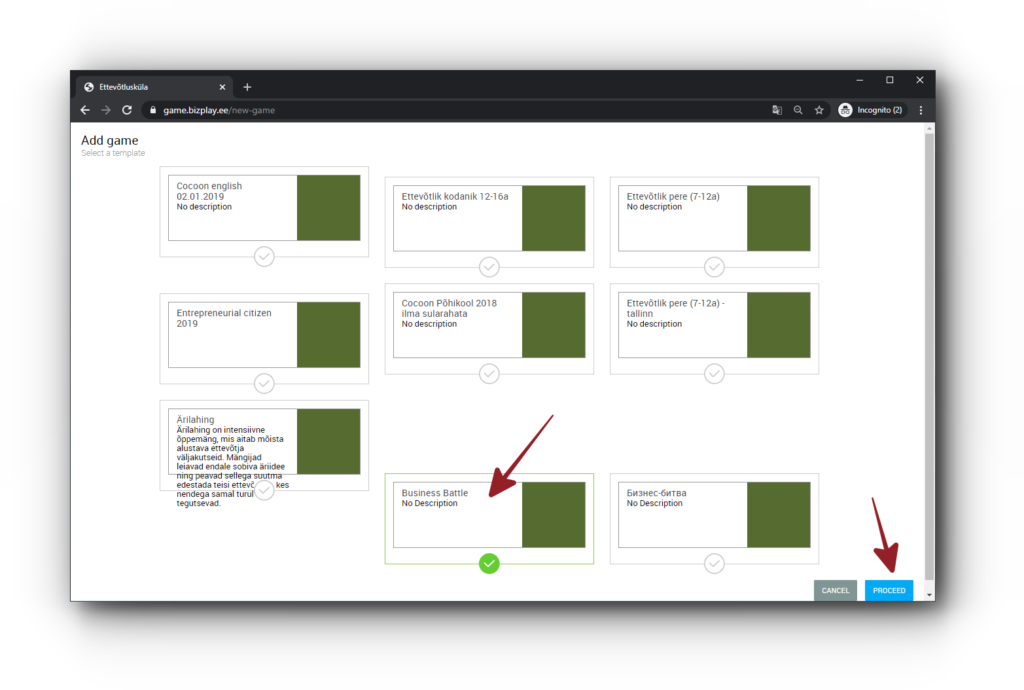Open the zoom magnifier icon
1024x690 pixels.
(798, 110)
